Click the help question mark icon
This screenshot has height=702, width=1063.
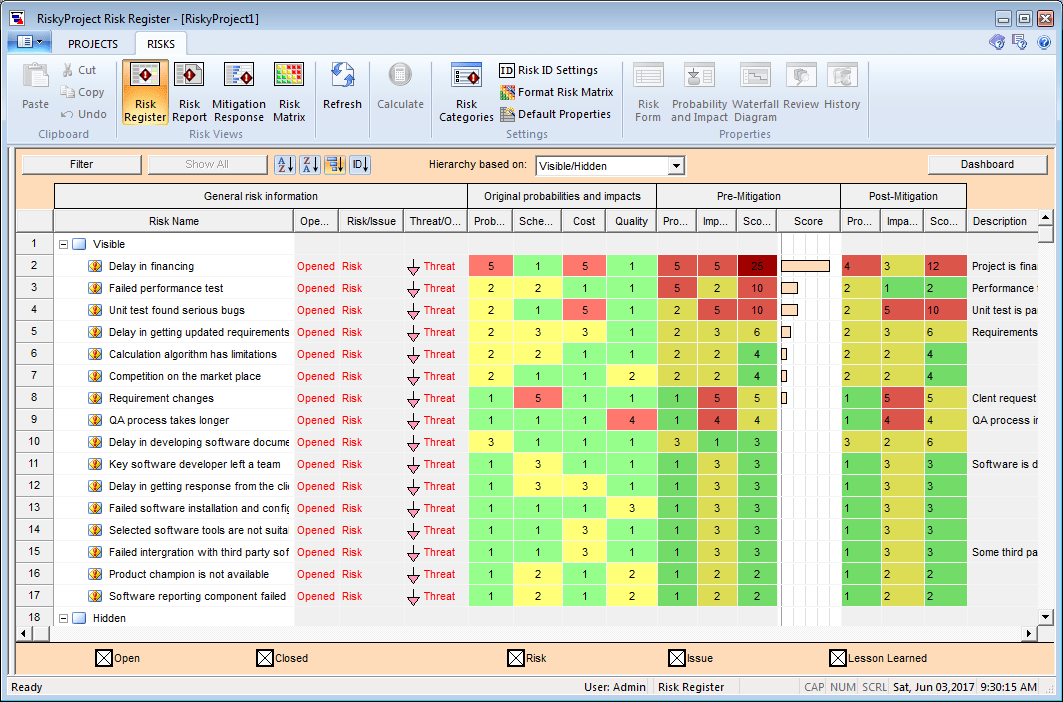(1044, 43)
